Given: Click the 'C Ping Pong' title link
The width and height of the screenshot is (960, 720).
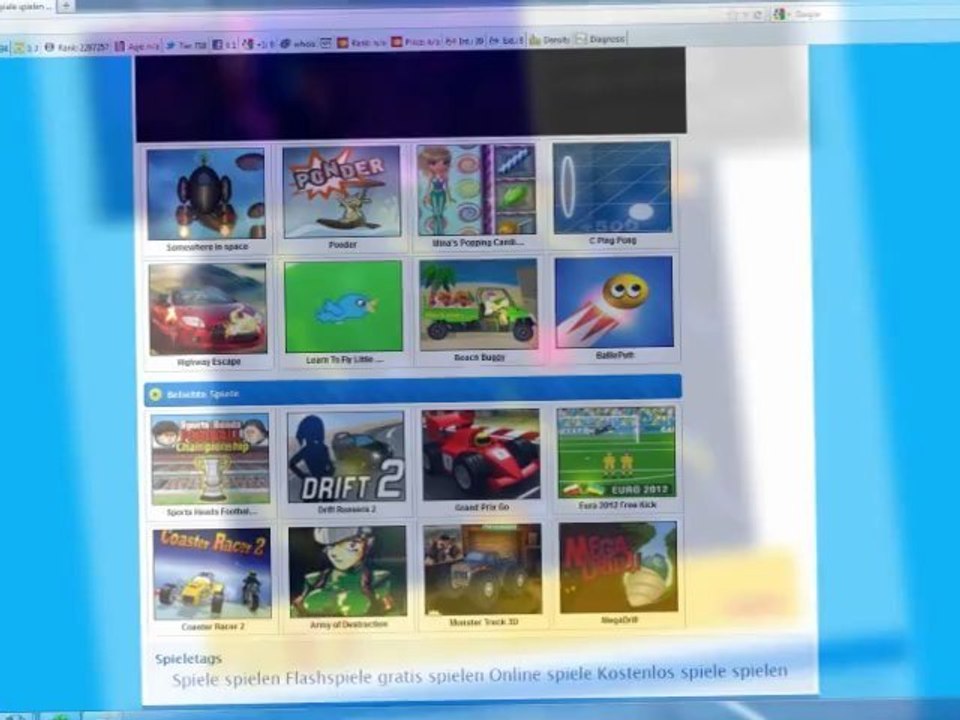Looking at the screenshot, I should 613,241.
